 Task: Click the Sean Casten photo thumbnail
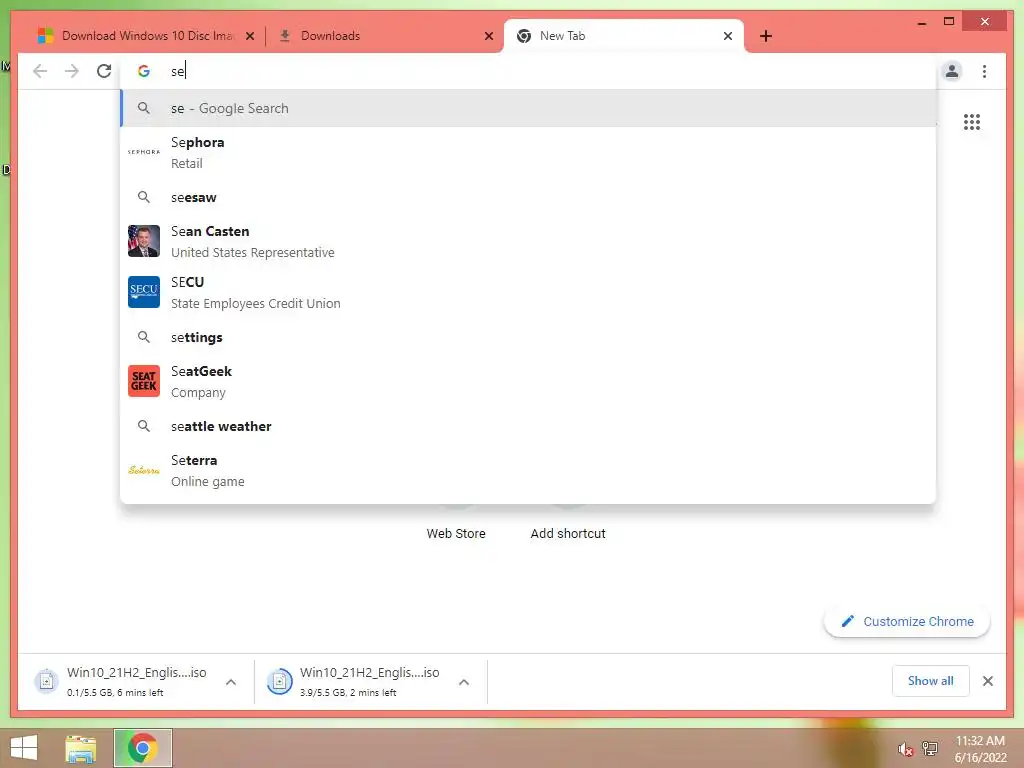click(144, 241)
